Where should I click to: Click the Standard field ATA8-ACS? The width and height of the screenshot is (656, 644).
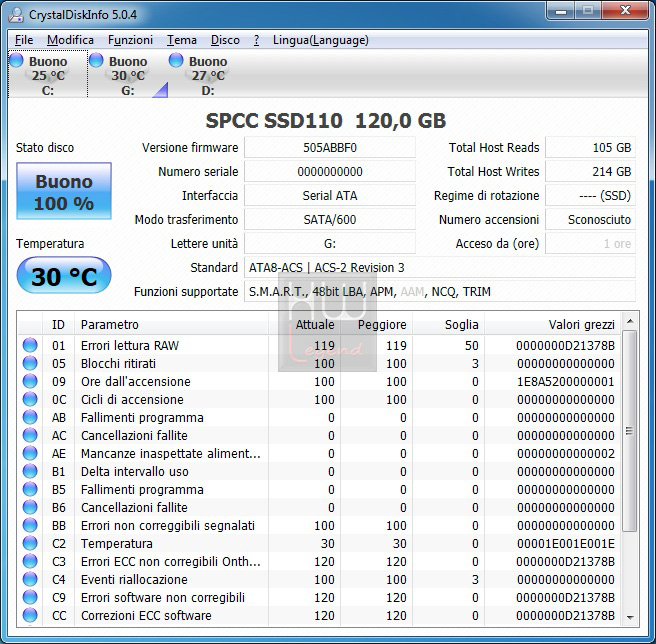pos(440,268)
